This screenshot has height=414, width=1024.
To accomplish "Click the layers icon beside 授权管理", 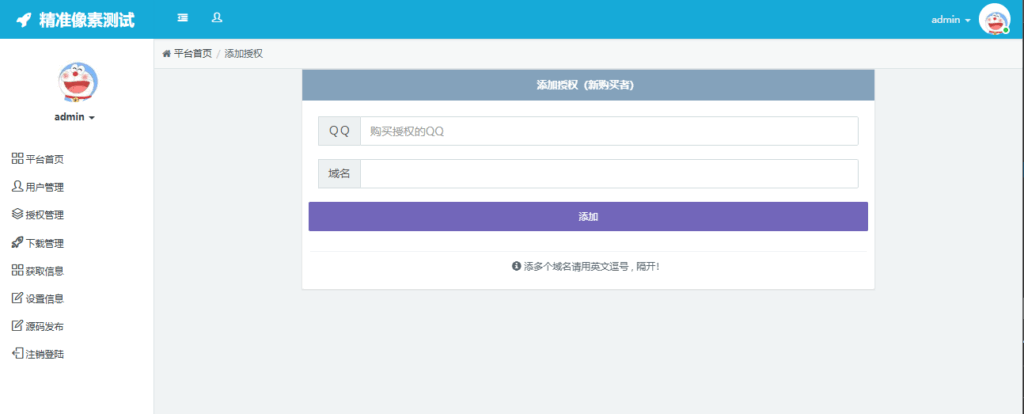I will pos(18,214).
